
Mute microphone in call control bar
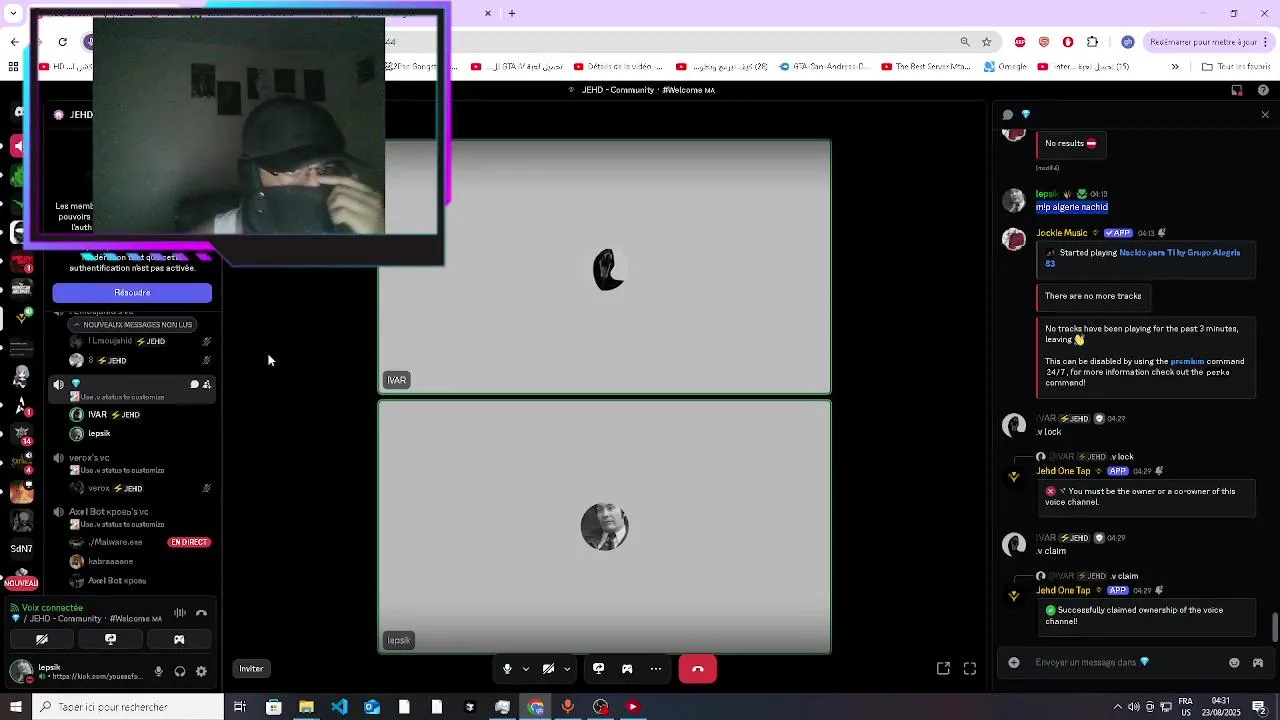[x=507, y=669]
